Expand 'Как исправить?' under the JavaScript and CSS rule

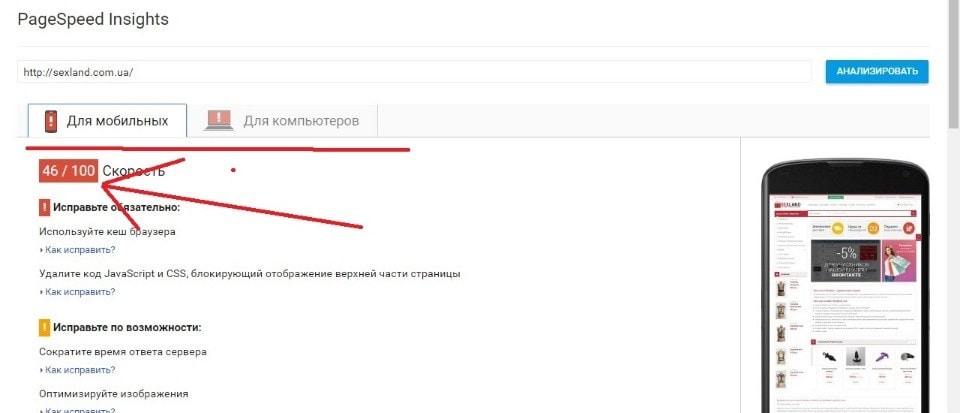pos(78,291)
